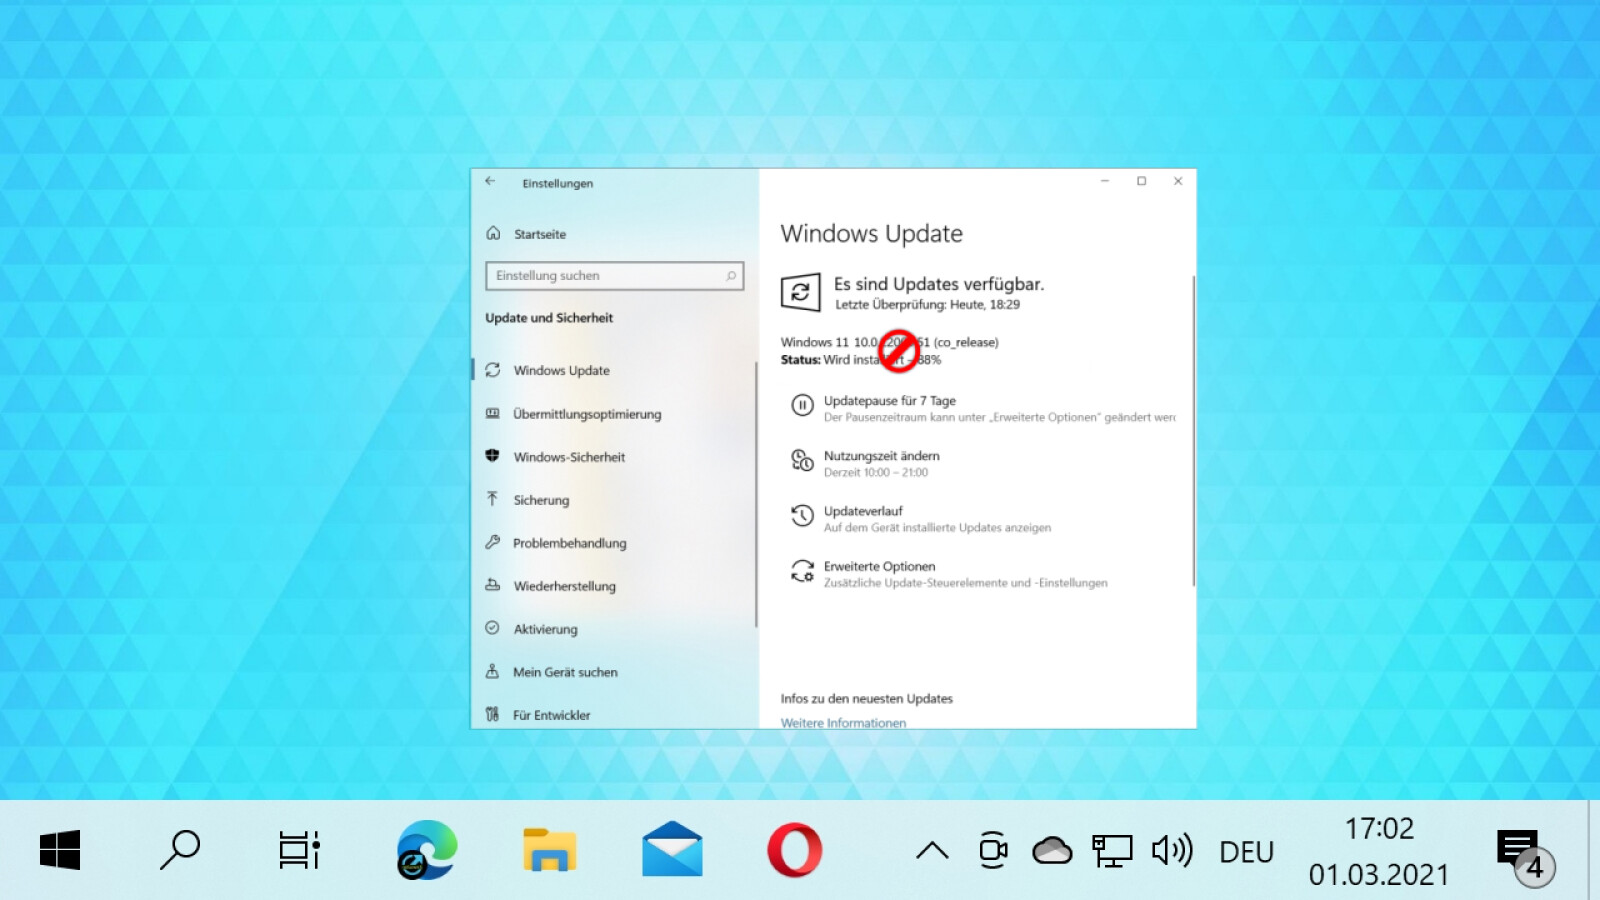Click the Es sind Updates verfügbar heading
This screenshot has height=900, width=1600.
click(939, 284)
